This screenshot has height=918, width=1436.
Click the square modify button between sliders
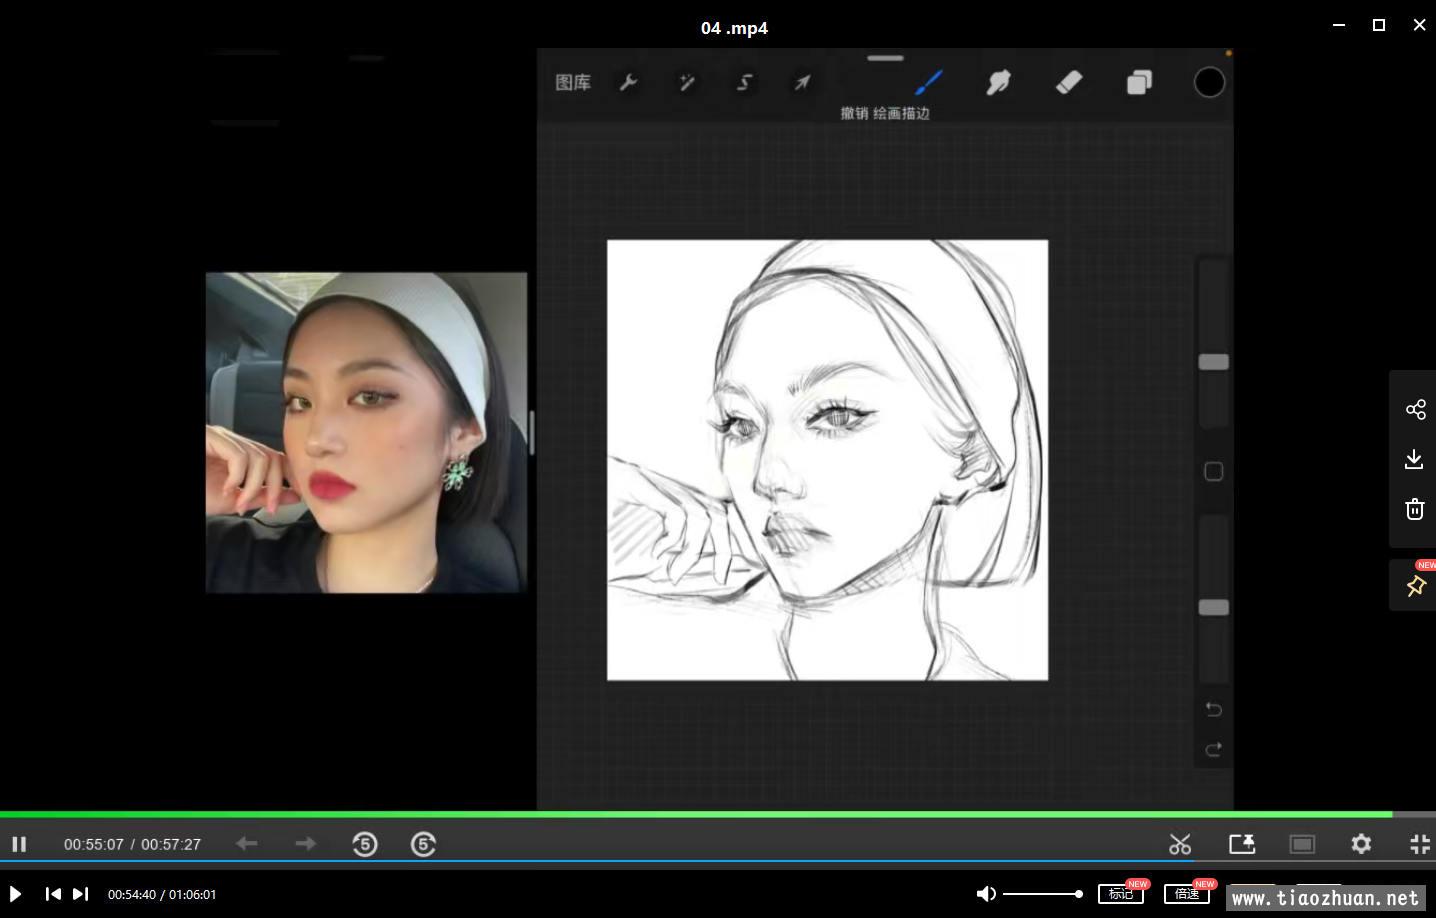(1213, 472)
